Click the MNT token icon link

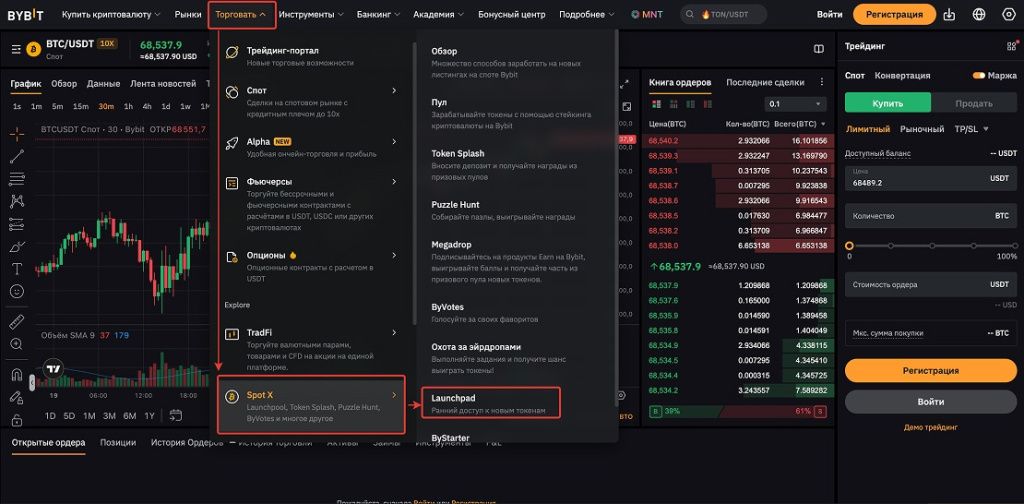click(647, 14)
